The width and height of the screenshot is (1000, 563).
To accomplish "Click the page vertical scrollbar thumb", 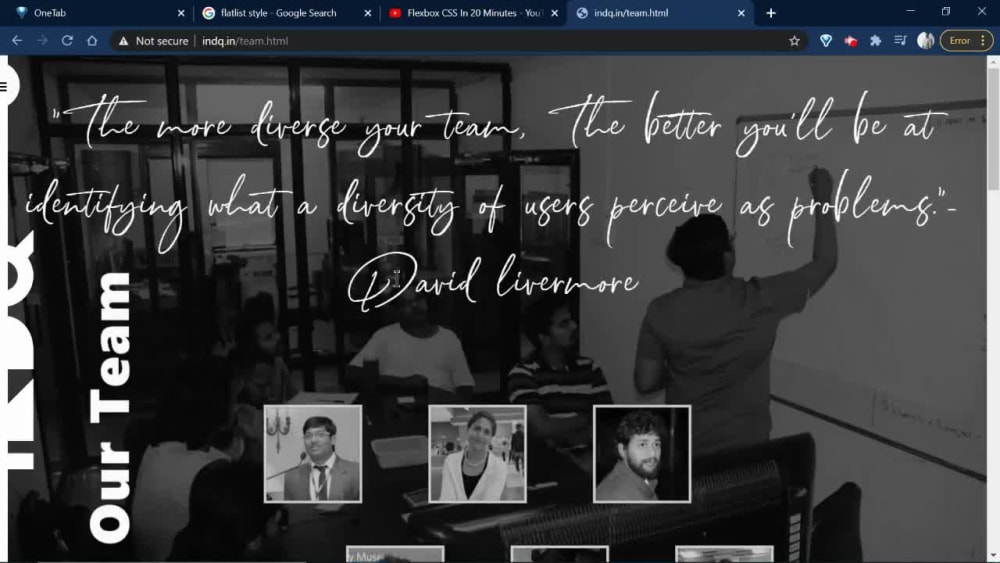I will pos(993,128).
